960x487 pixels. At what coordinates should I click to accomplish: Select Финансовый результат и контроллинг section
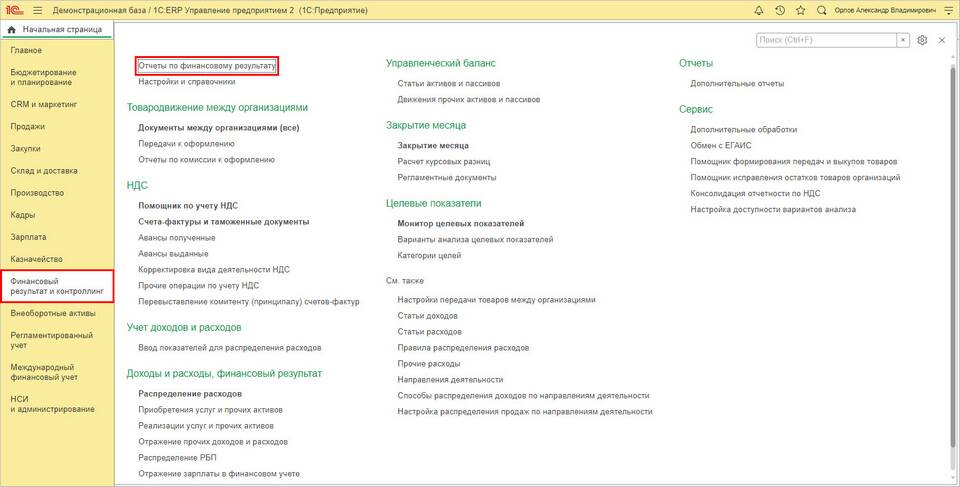pyautogui.click(x=58, y=286)
